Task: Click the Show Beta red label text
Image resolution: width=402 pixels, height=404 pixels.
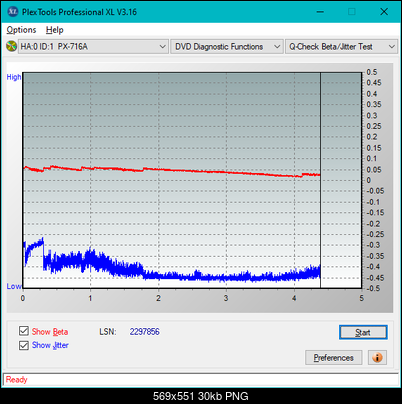Action: pos(50,332)
